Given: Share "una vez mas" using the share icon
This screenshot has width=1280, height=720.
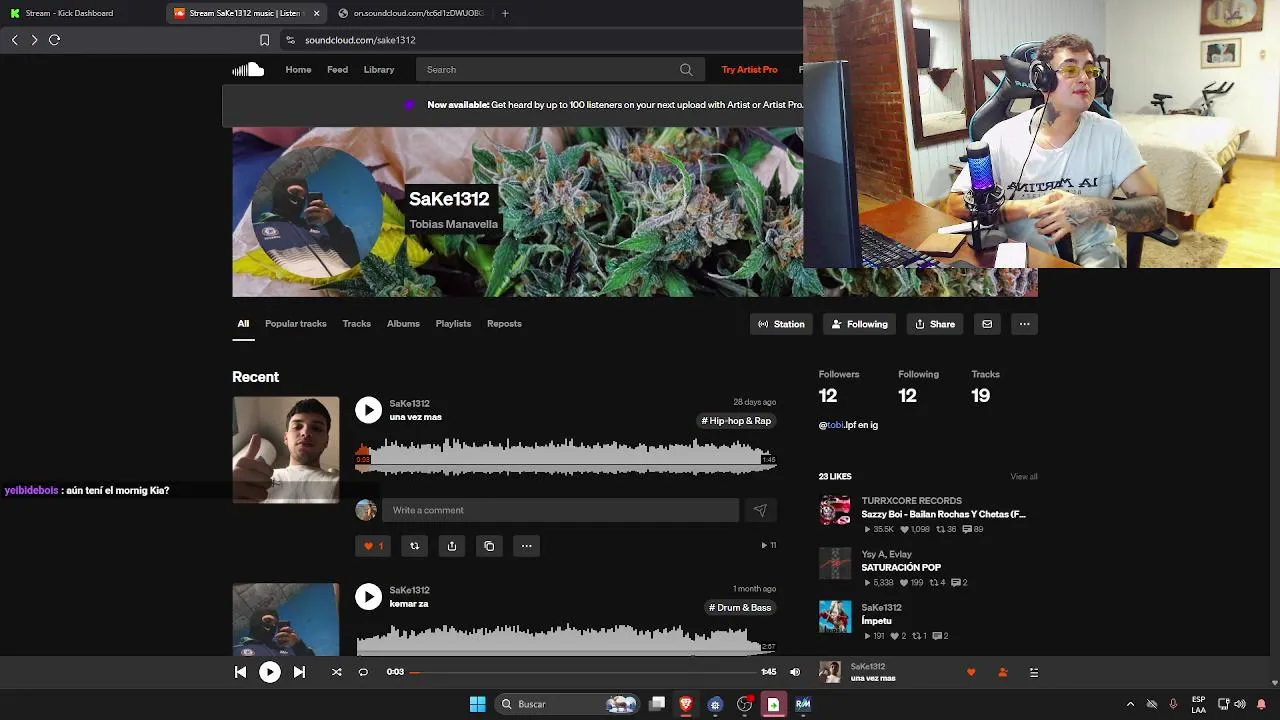Looking at the screenshot, I should pyautogui.click(x=452, y=546).
